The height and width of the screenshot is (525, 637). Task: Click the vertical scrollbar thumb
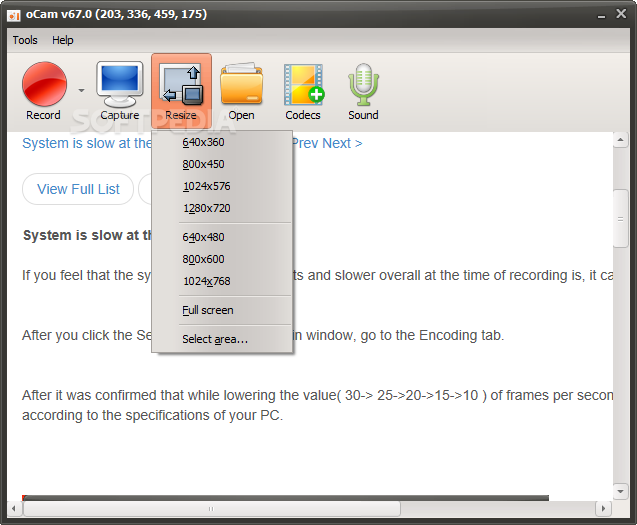(x=620, y=218)
